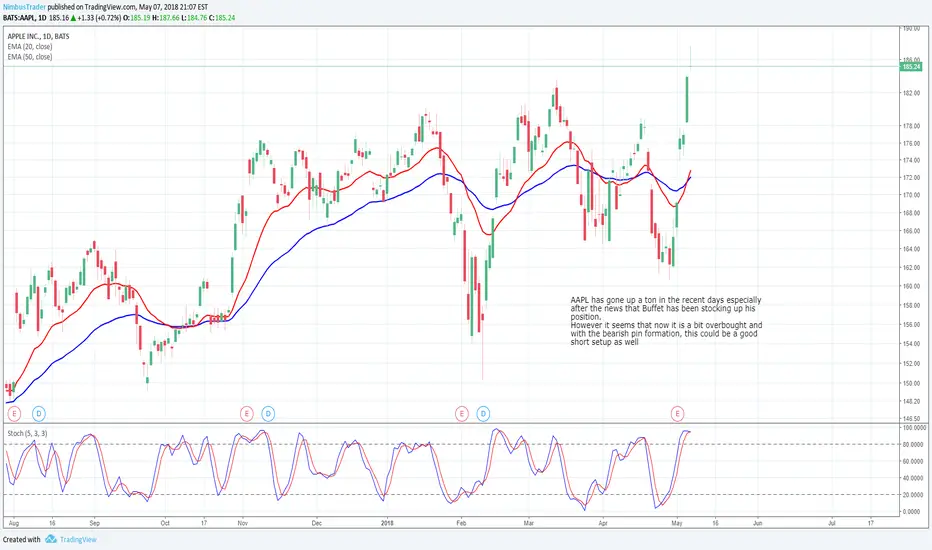
Task: Click the Apr date axis label
Action: 603,523
